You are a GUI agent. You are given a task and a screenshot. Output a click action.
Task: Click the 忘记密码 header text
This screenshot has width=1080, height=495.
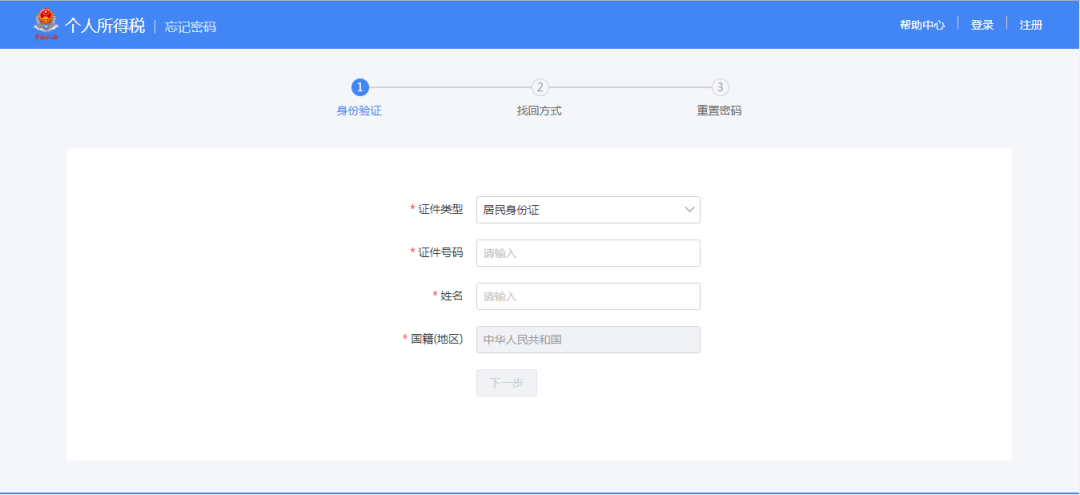point(190,27)
